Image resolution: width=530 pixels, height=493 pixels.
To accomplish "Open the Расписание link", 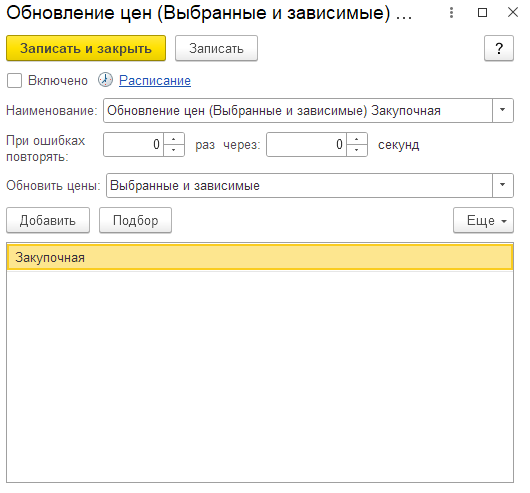I will (x=155, y=80).
